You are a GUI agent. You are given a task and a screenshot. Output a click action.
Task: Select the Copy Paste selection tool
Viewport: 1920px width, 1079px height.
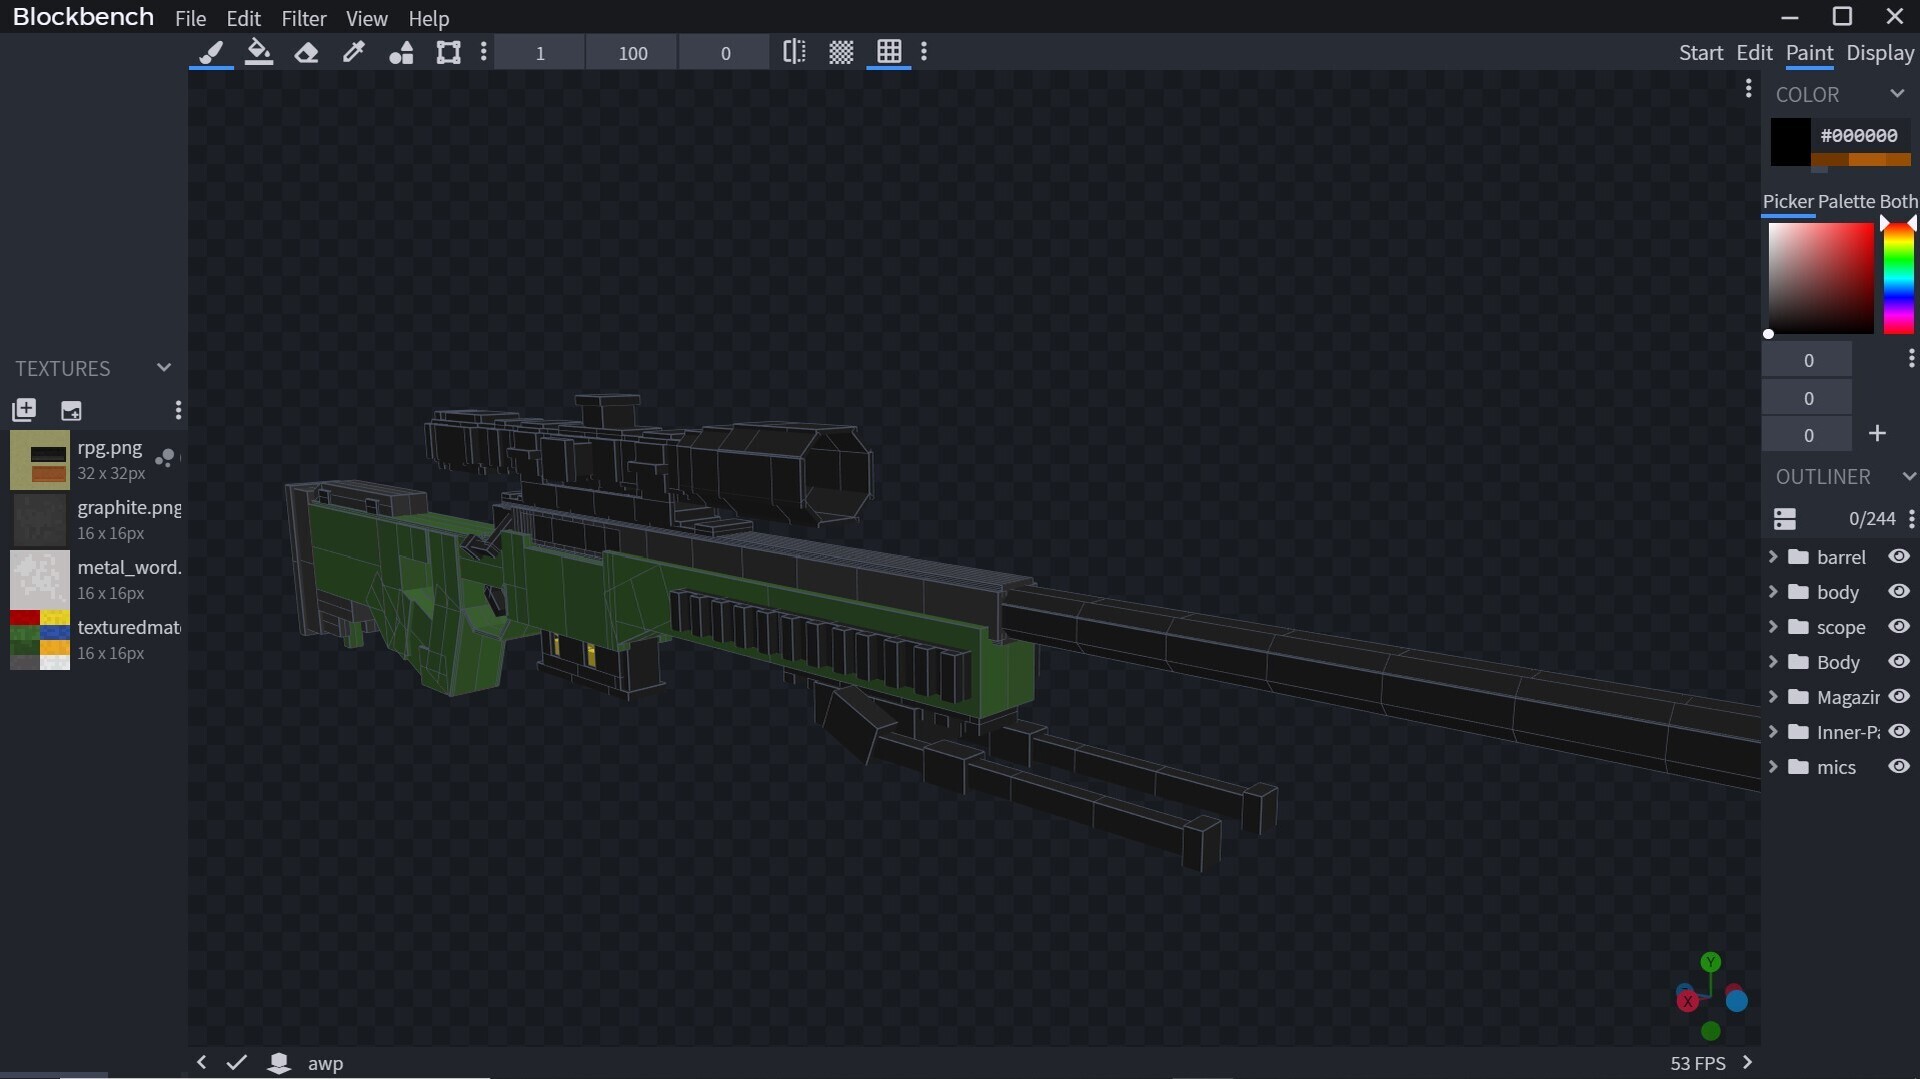tap(449, 52)
